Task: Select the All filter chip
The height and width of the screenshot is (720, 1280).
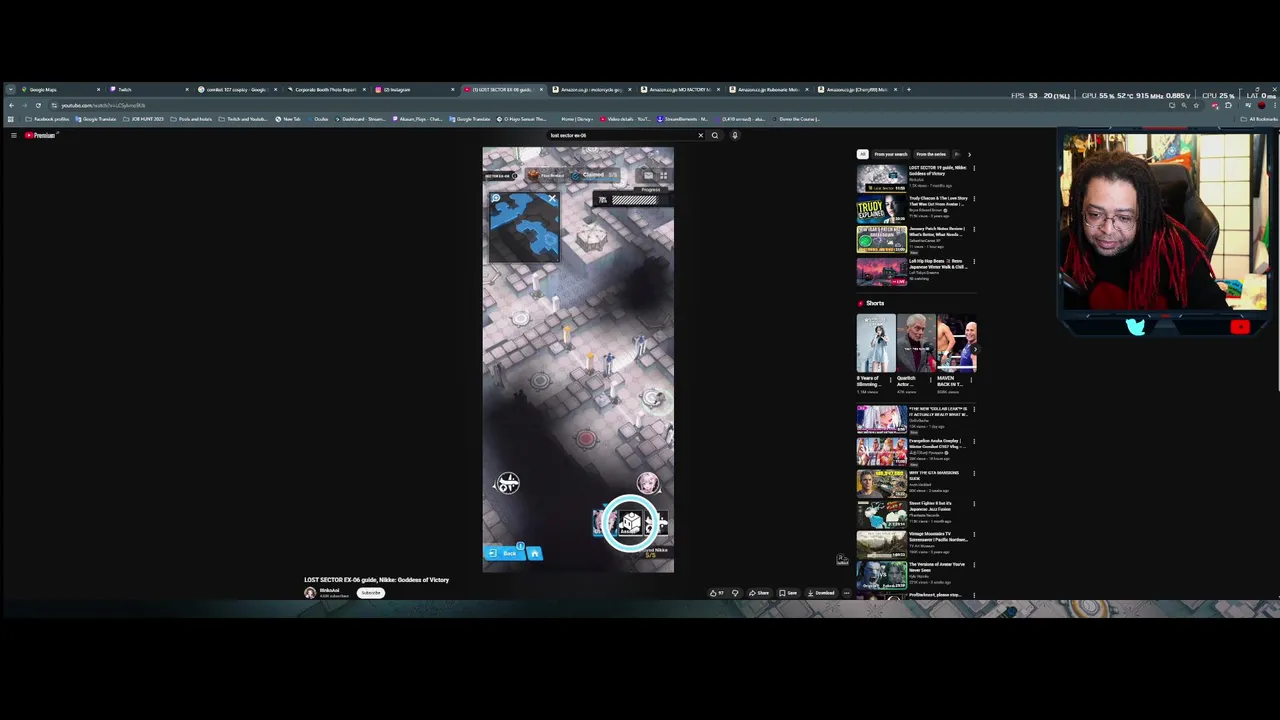Action: click(x=862, y=154)
